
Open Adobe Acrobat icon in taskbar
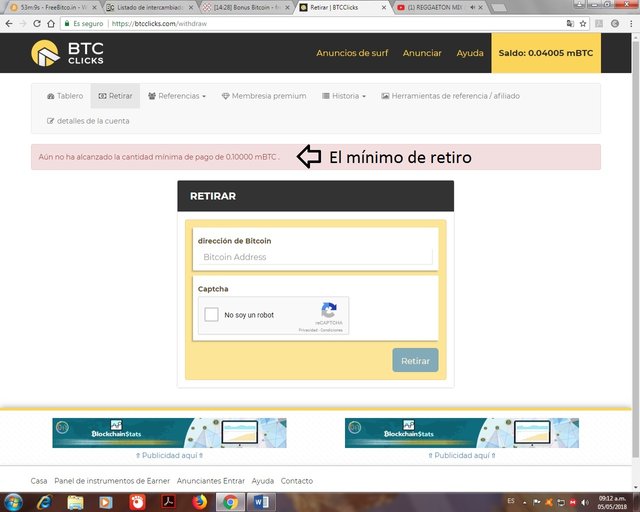tap(169, 502)
